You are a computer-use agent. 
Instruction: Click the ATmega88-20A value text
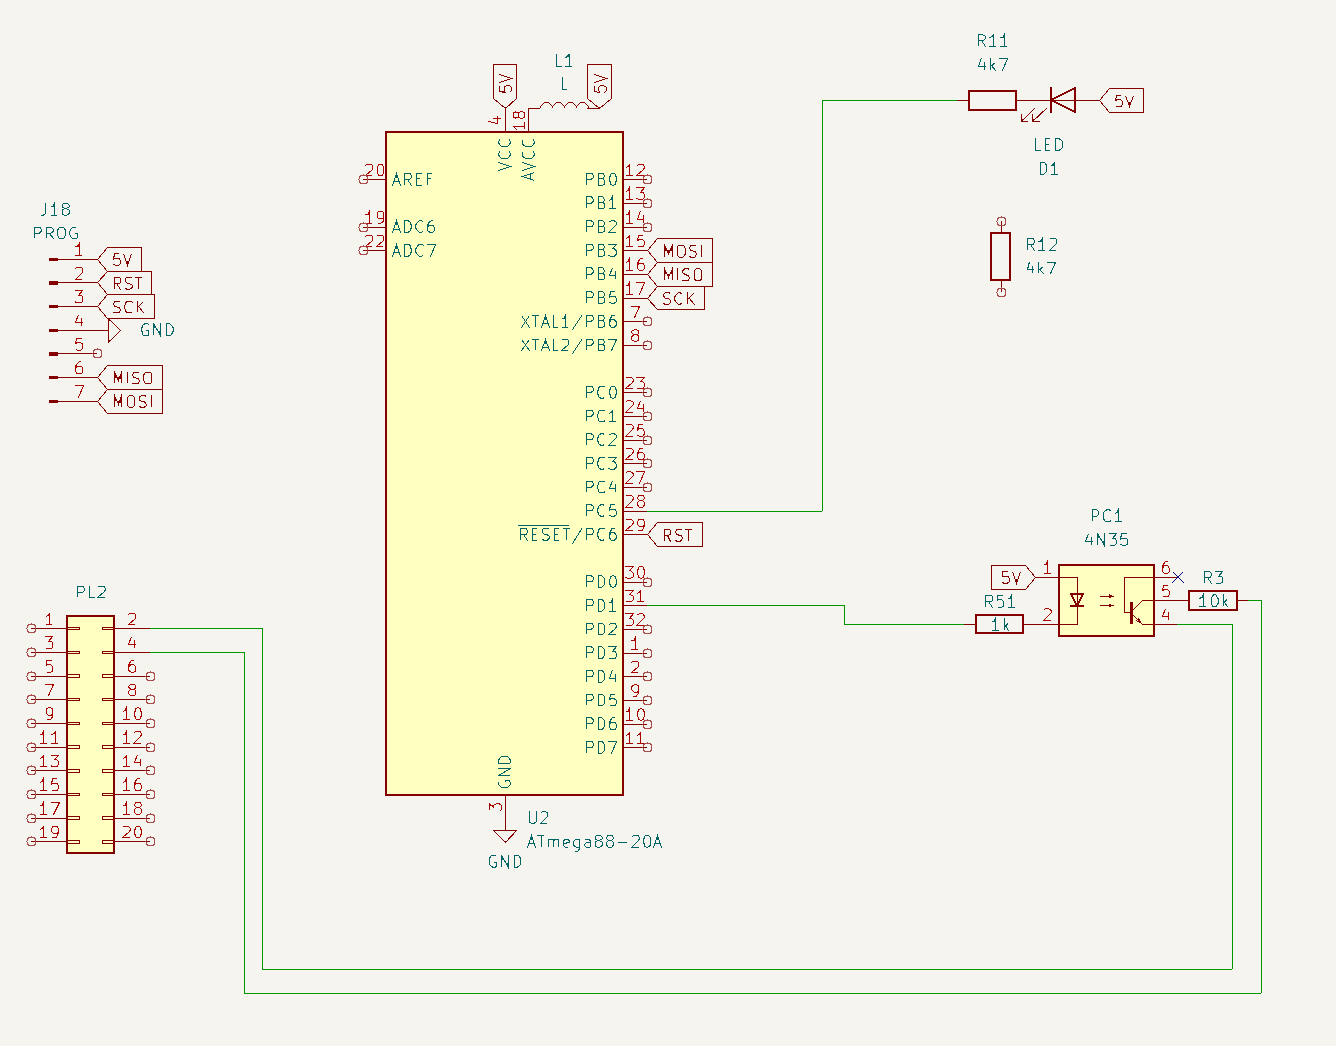(x=594, y=842)
